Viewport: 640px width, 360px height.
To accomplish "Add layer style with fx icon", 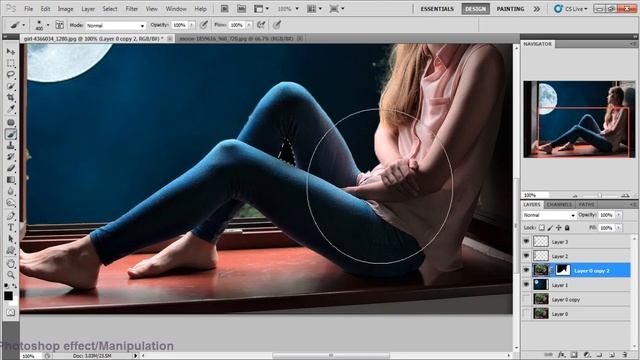I will pyautogui.click(x=562, y=355).
